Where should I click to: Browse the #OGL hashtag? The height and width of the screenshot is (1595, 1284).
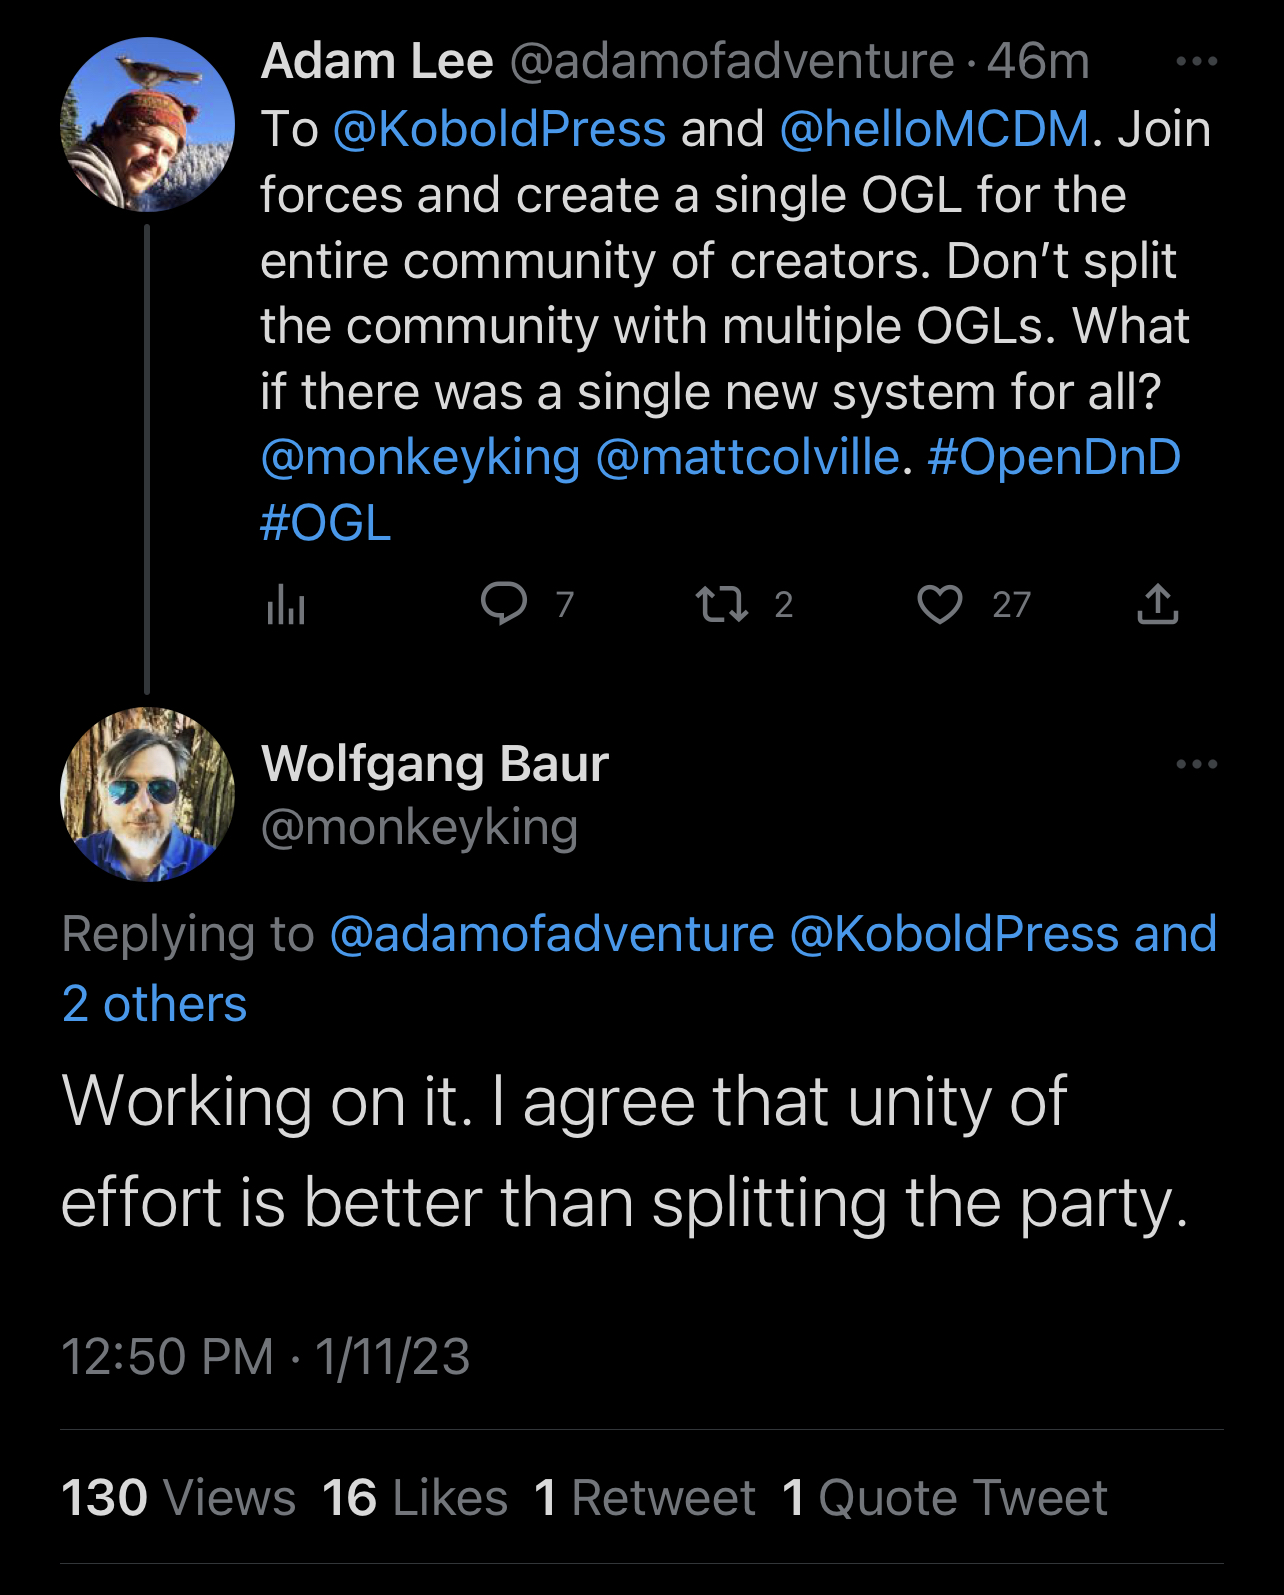click(x=325, y=523)
